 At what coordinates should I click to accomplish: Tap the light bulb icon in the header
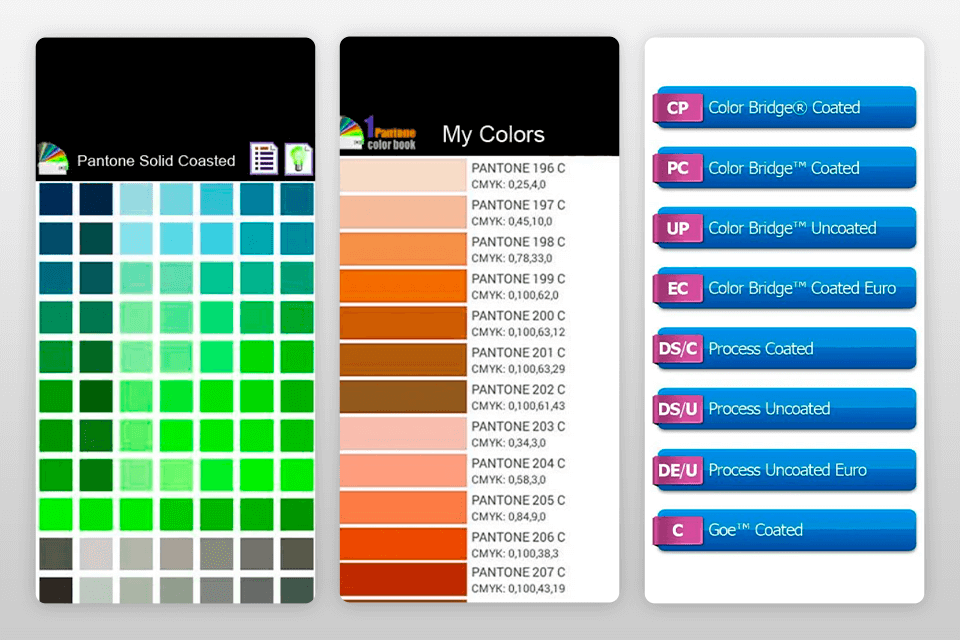[x=297, y=158]
